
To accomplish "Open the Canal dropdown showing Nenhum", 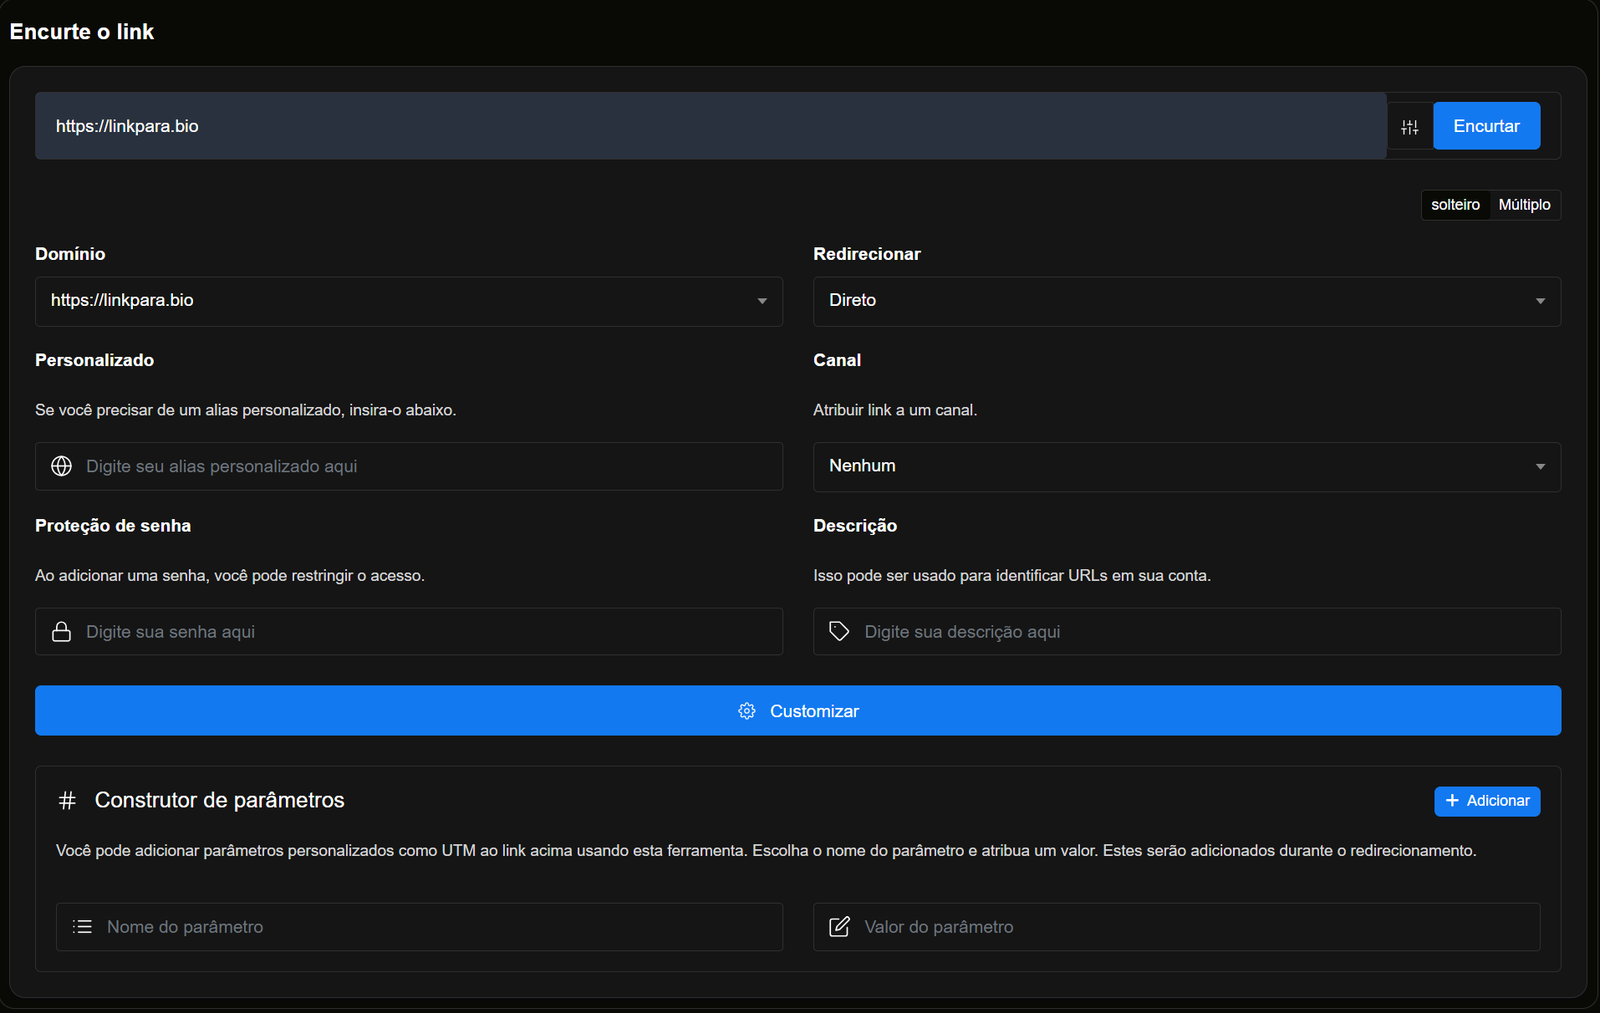I will click(1186, 466).
